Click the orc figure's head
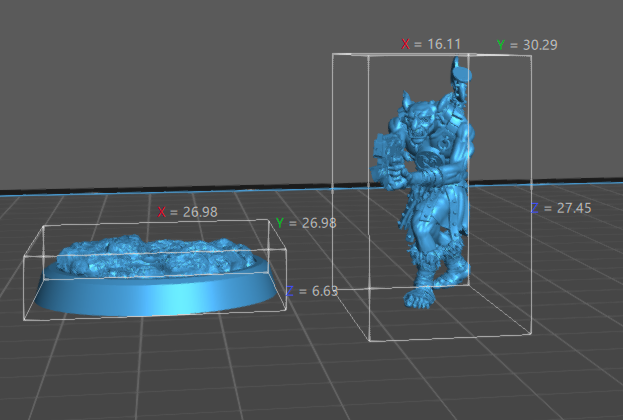Screen dimensions: 623x420 [414, 118]
